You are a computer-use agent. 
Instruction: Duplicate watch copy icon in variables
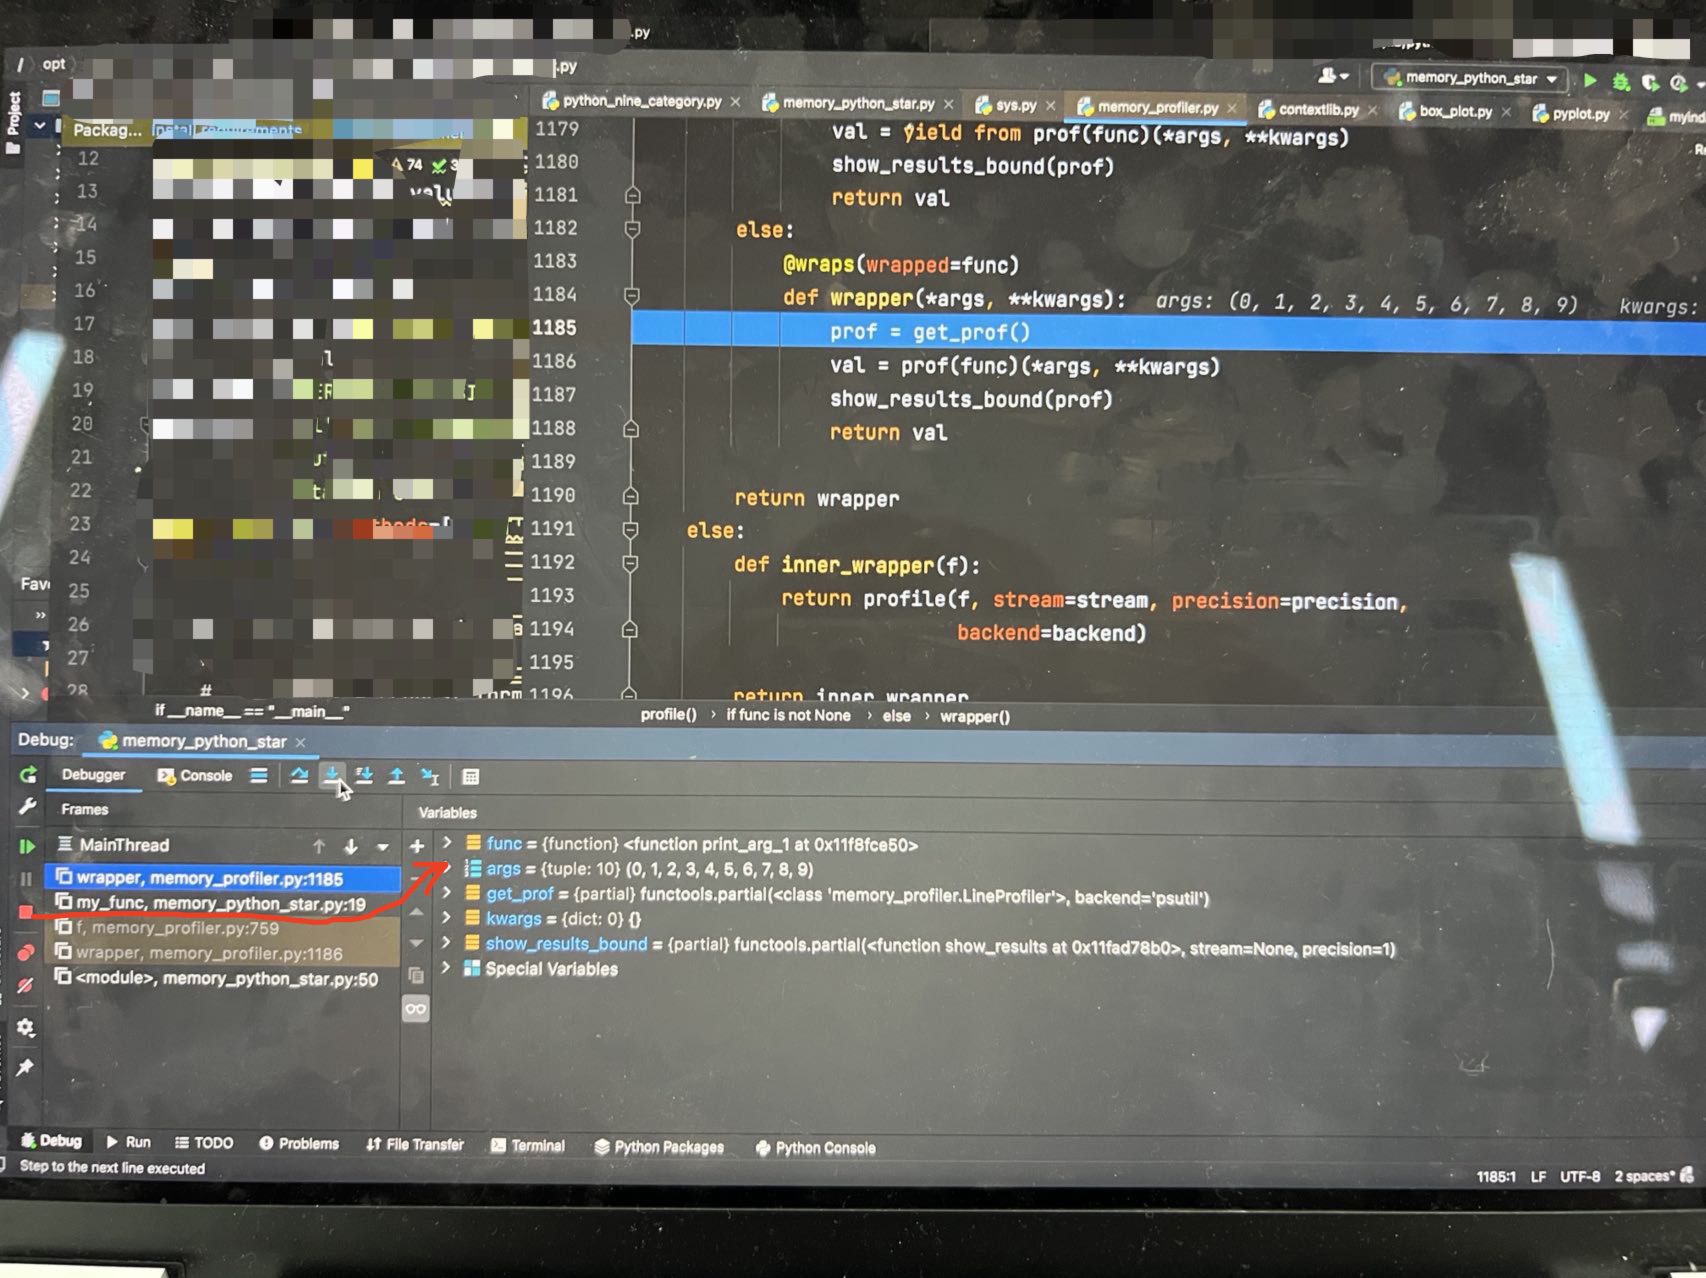click(416, 975)
